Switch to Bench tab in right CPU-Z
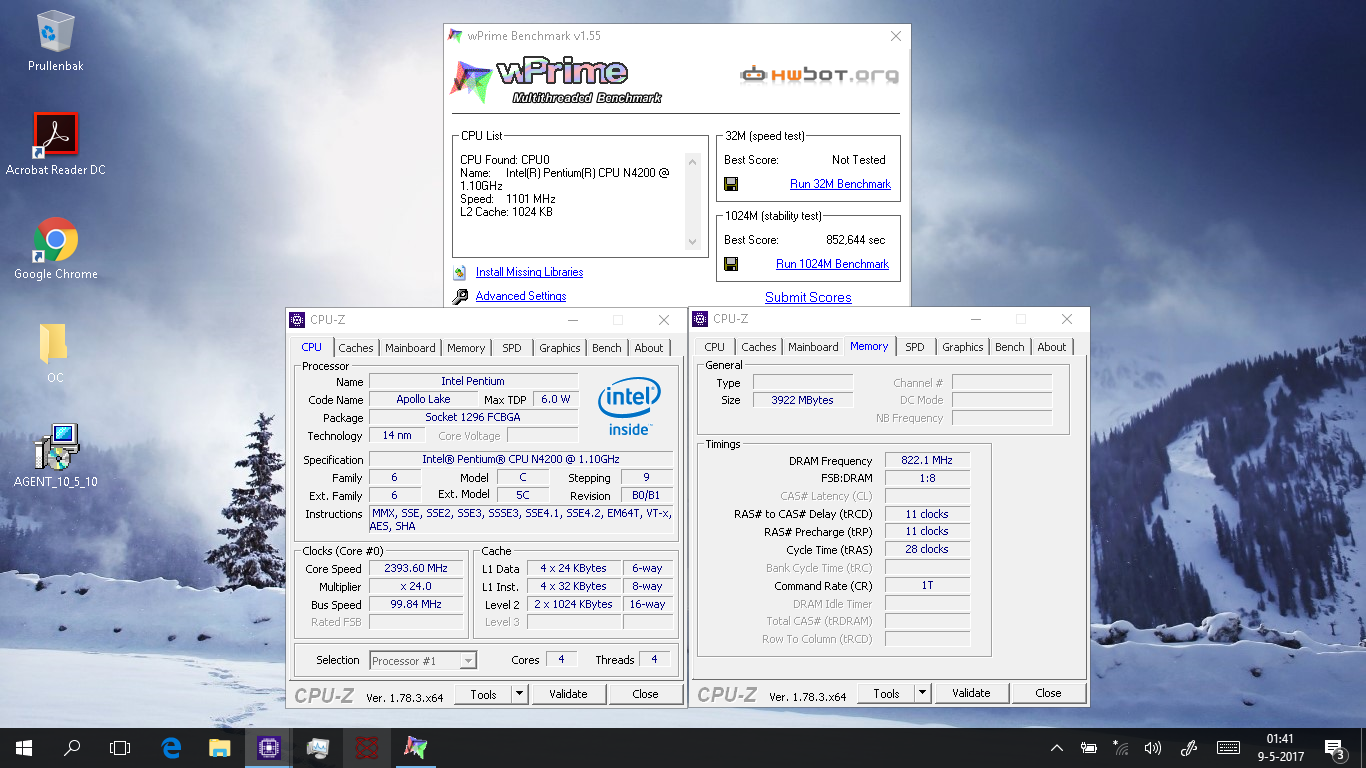Image resolution: width=1366 pixels, height=768 pixels. coord(1010,347)
